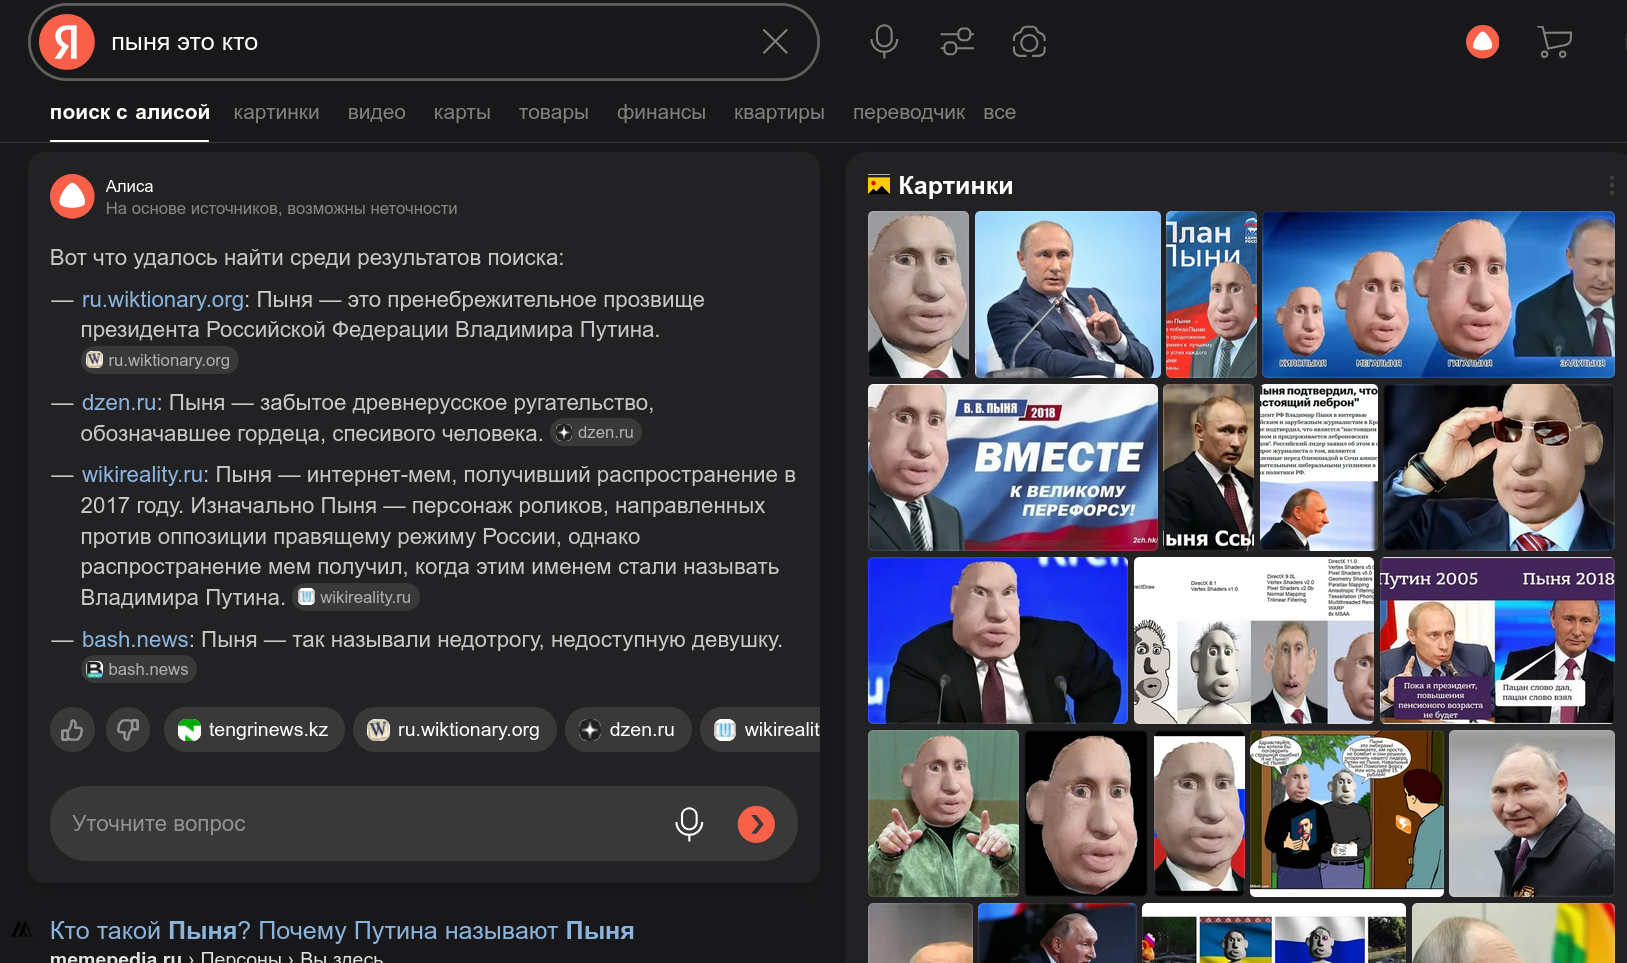Select the поиск с алисой tab
Screen dimensions: 1627x963
coord(130,112)
